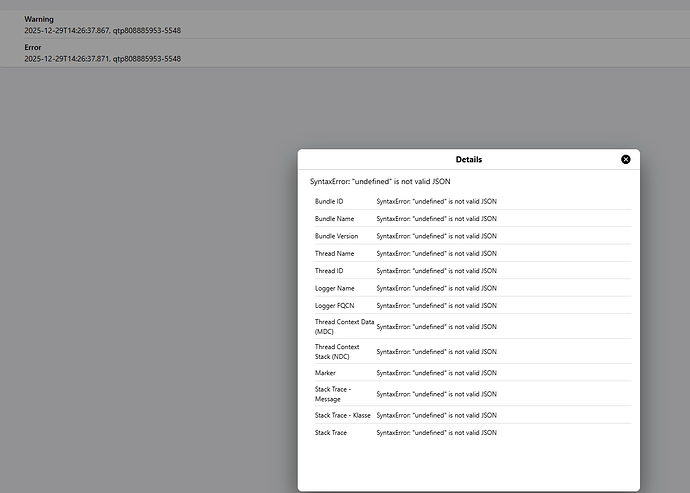Click the Stack Trace - Klasse label
Screen dimensions: 690x493
coord(342,415)
